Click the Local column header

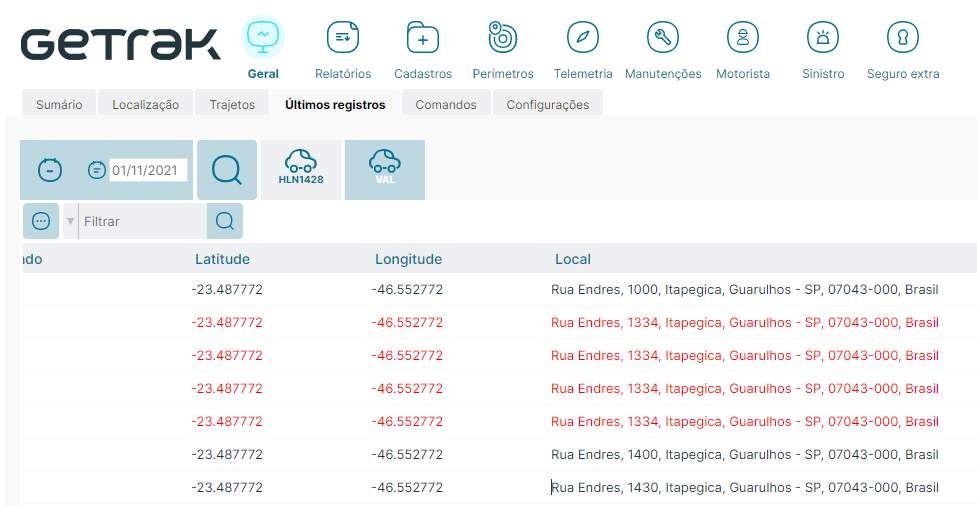click(x=573, y=259)
